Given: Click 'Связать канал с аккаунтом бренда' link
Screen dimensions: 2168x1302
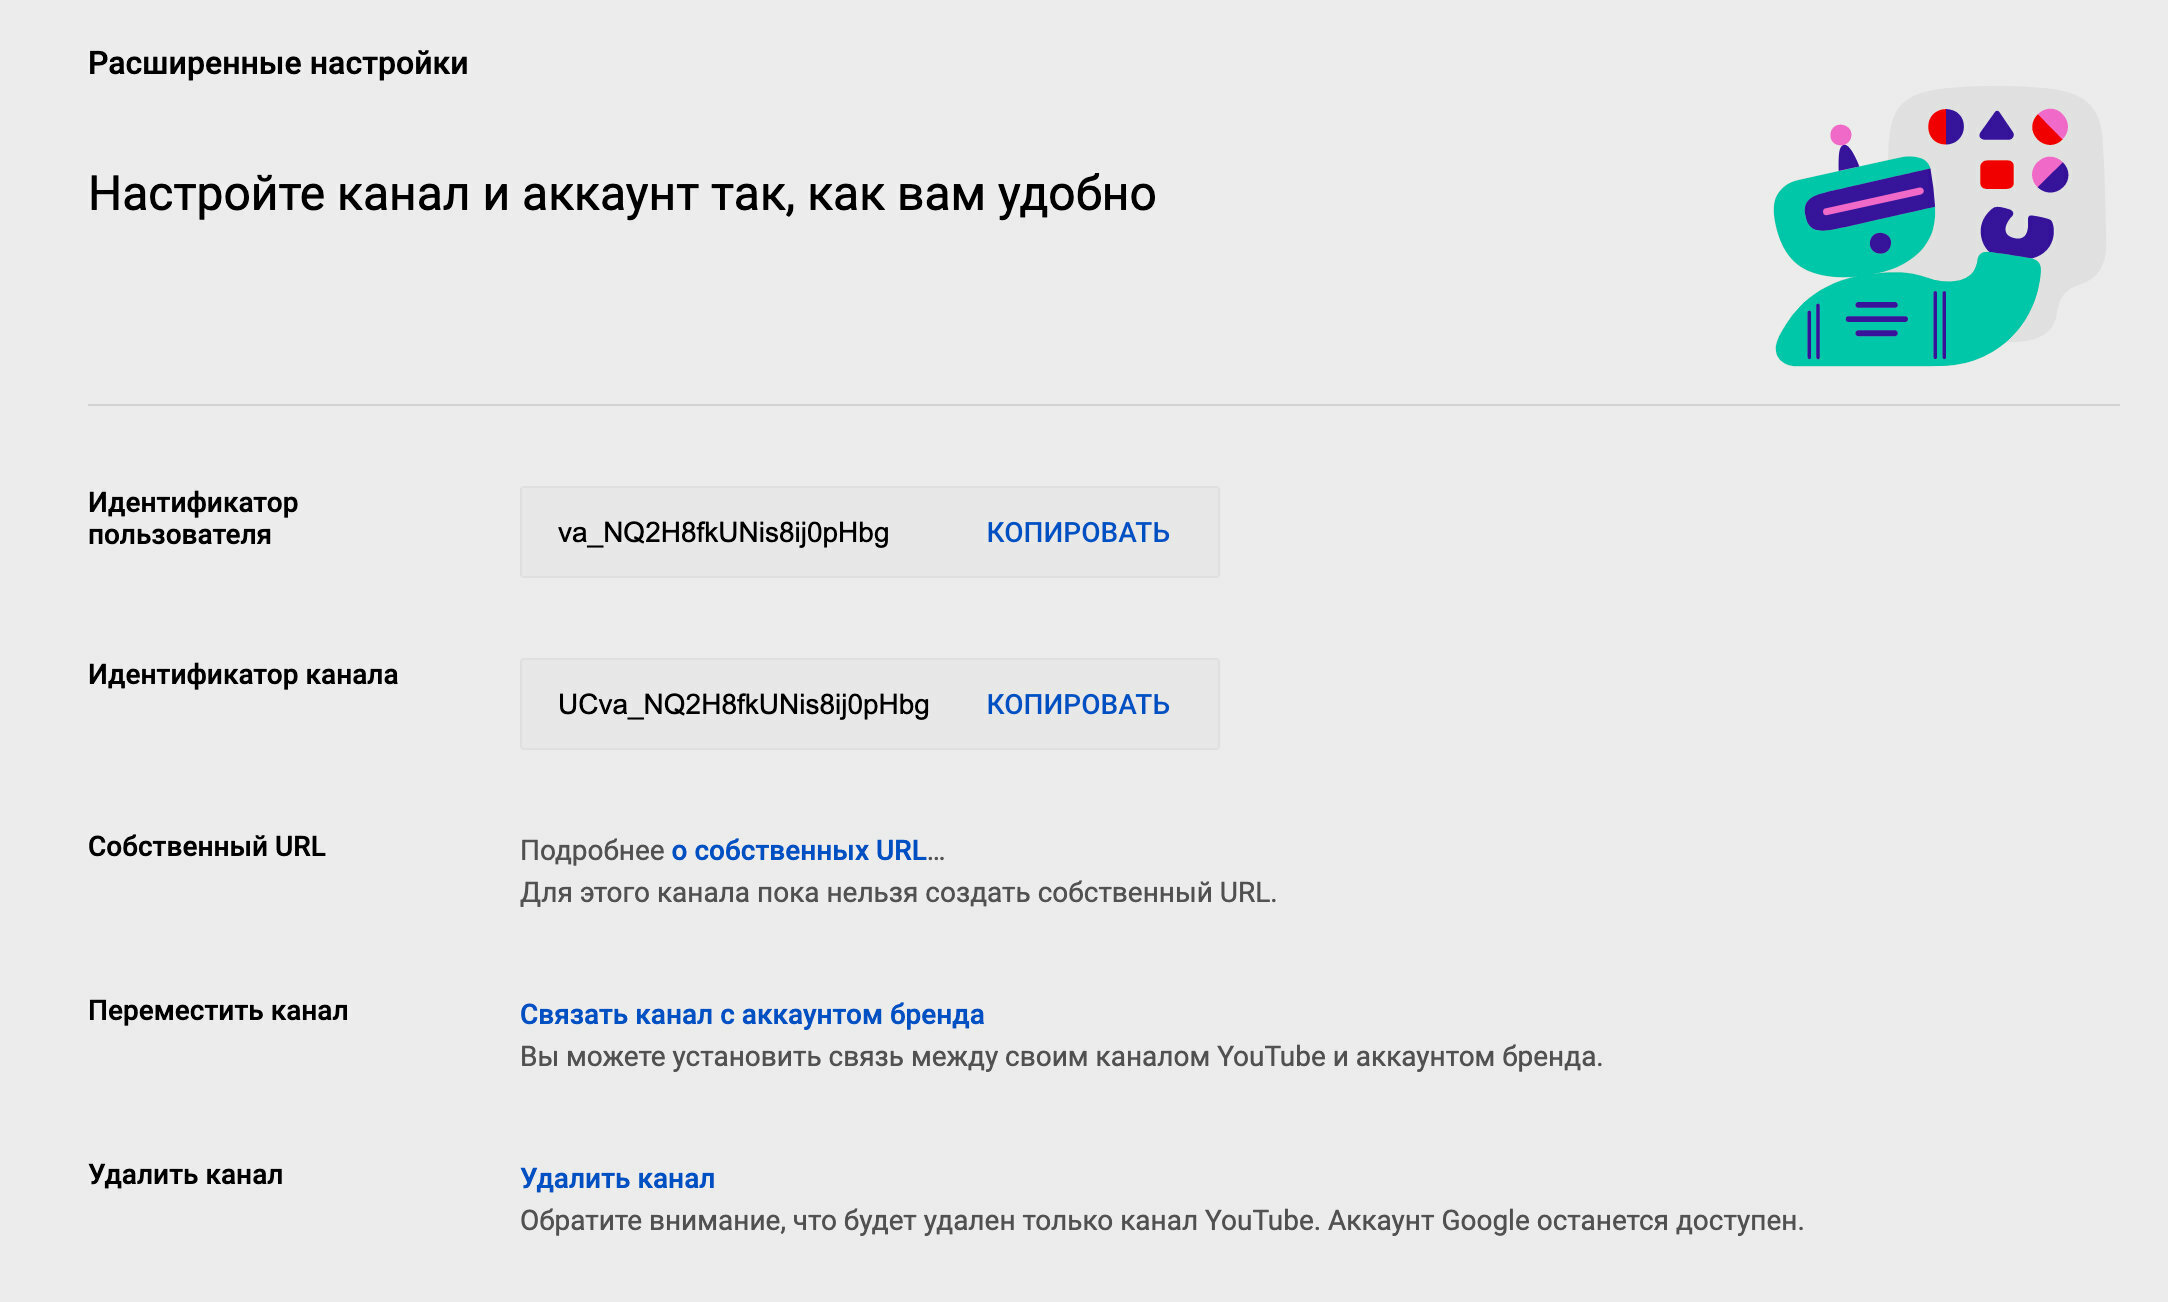Looking at the screenshot, I should pos(752,1014).
